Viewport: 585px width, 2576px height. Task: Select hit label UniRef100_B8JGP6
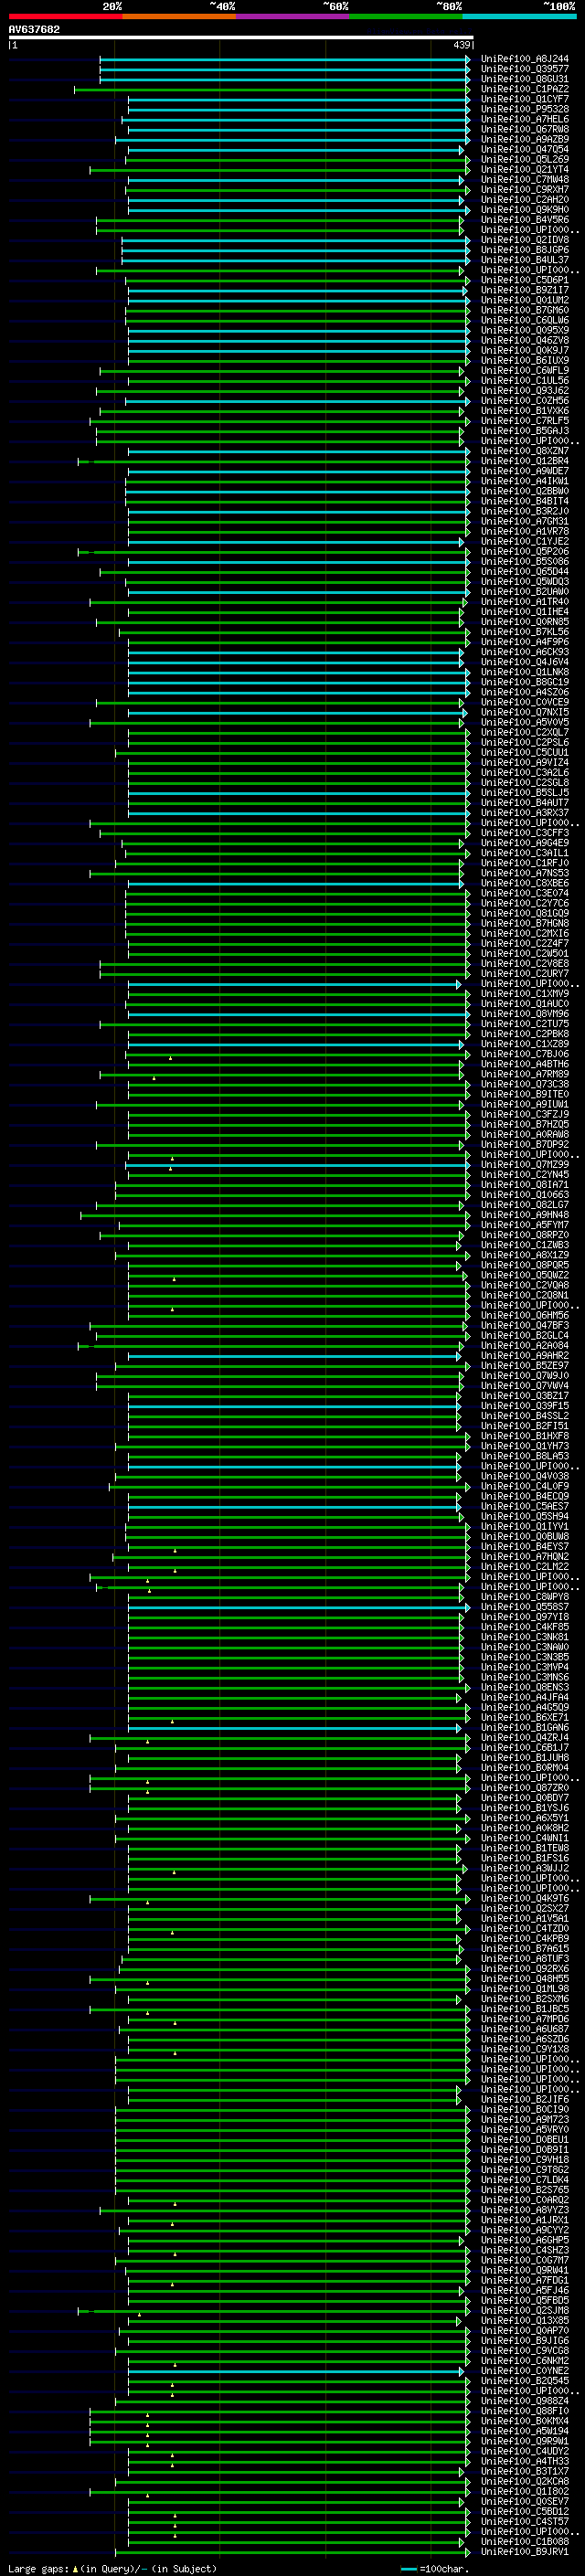tap(525, 250)
